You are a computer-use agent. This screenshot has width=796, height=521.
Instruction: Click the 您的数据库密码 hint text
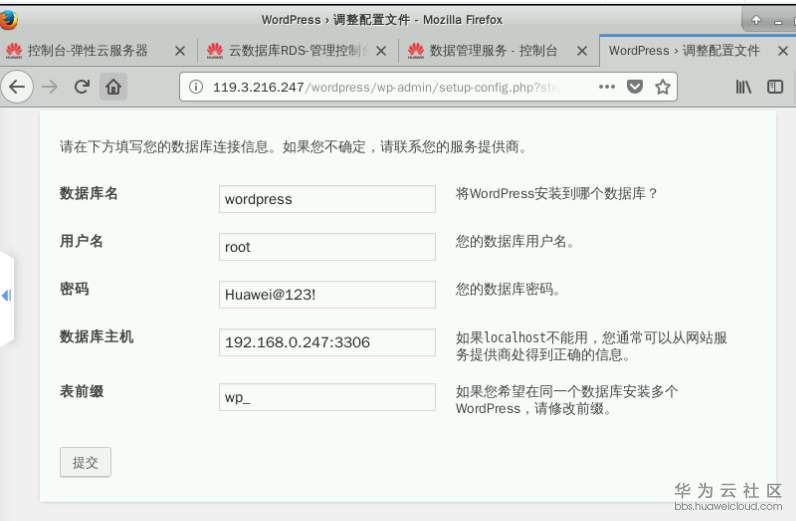tap(508, 289)
